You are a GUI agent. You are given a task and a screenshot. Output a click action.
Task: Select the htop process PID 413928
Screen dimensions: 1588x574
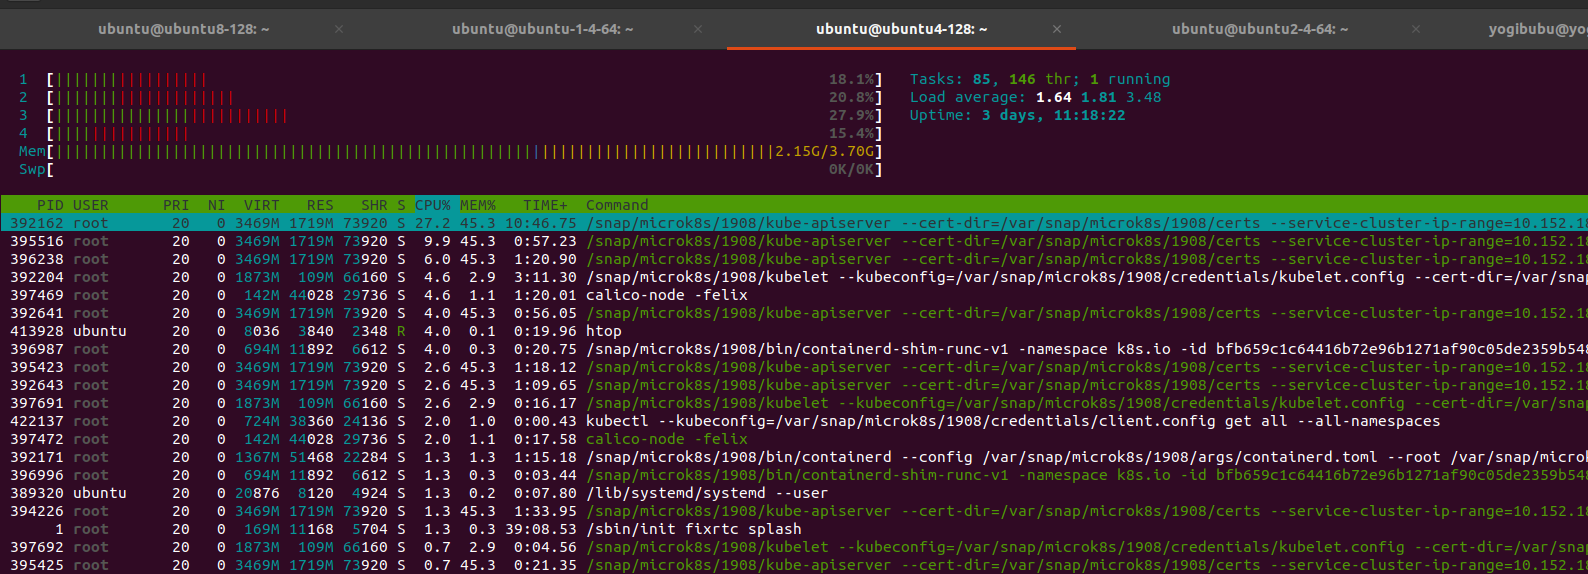pyautogui.click(x=794, y=331)
